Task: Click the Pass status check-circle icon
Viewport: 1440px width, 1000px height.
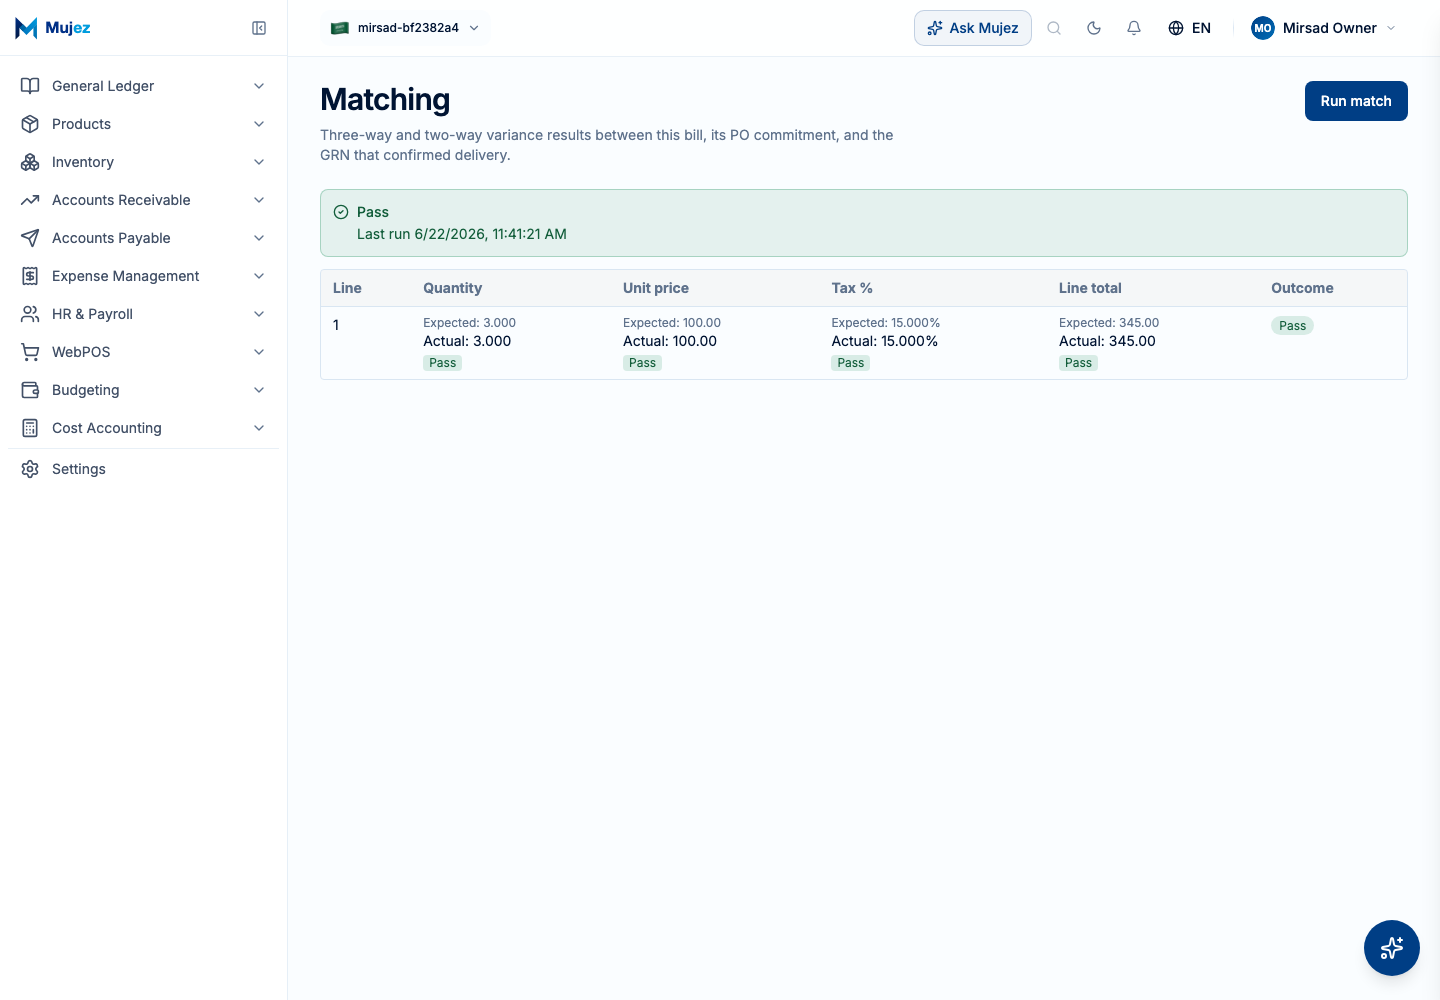Action: (341, 212)
